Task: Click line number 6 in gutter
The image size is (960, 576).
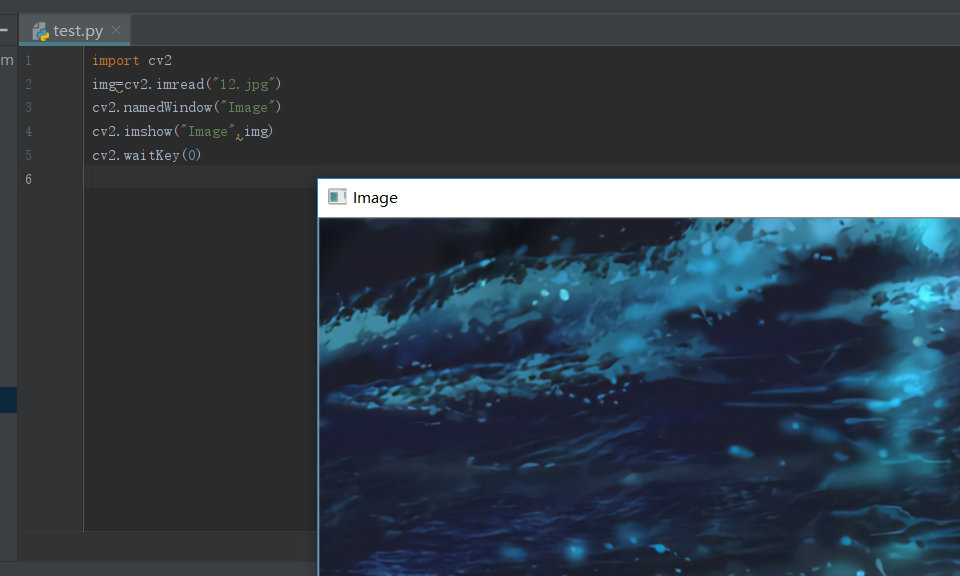Action: 28,179
